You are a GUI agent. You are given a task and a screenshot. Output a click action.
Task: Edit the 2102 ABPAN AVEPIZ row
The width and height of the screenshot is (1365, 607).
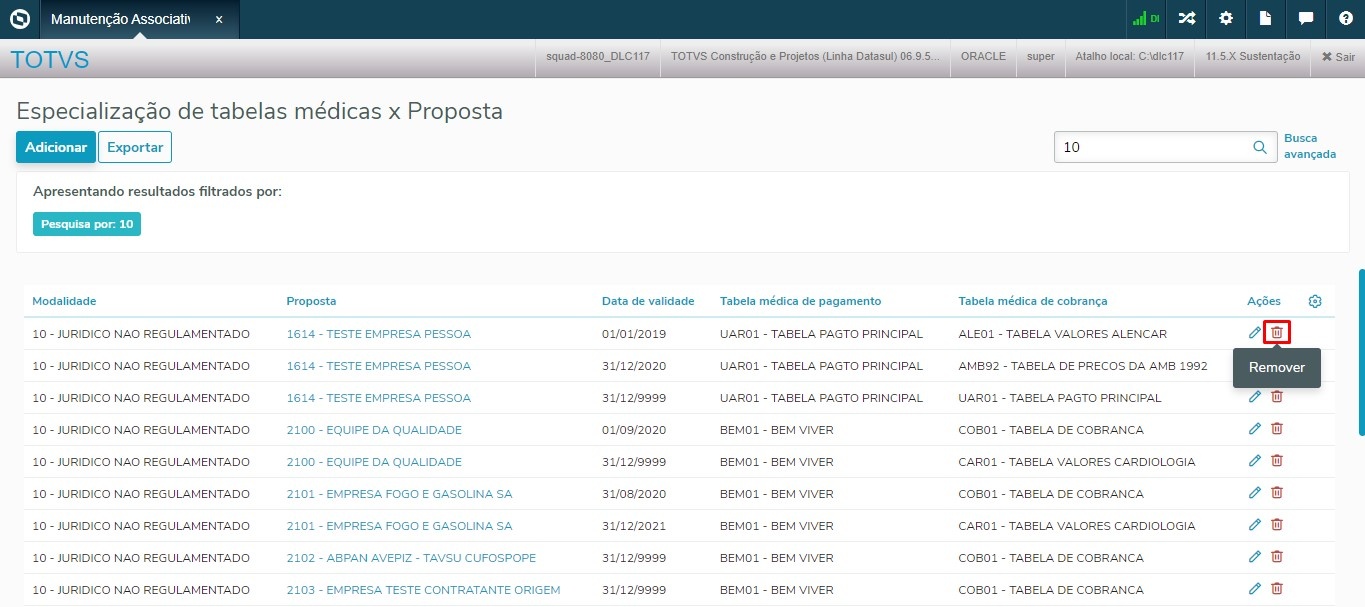(x=1255, y=557)
